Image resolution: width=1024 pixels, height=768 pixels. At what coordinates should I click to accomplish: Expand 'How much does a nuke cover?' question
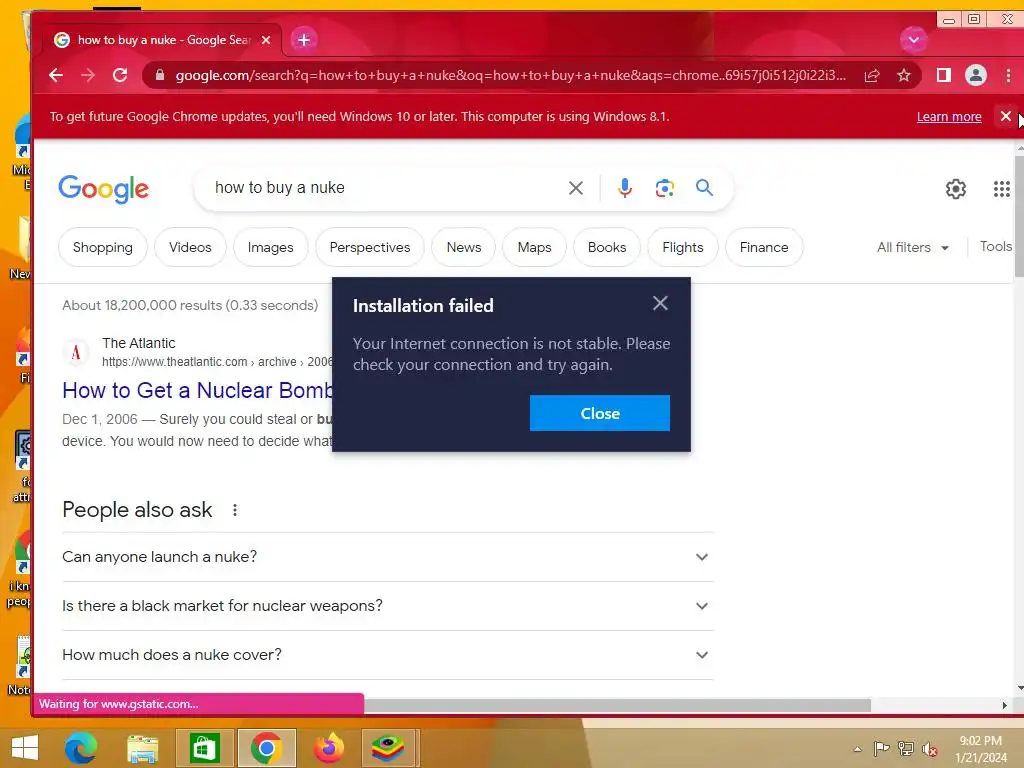387,655
